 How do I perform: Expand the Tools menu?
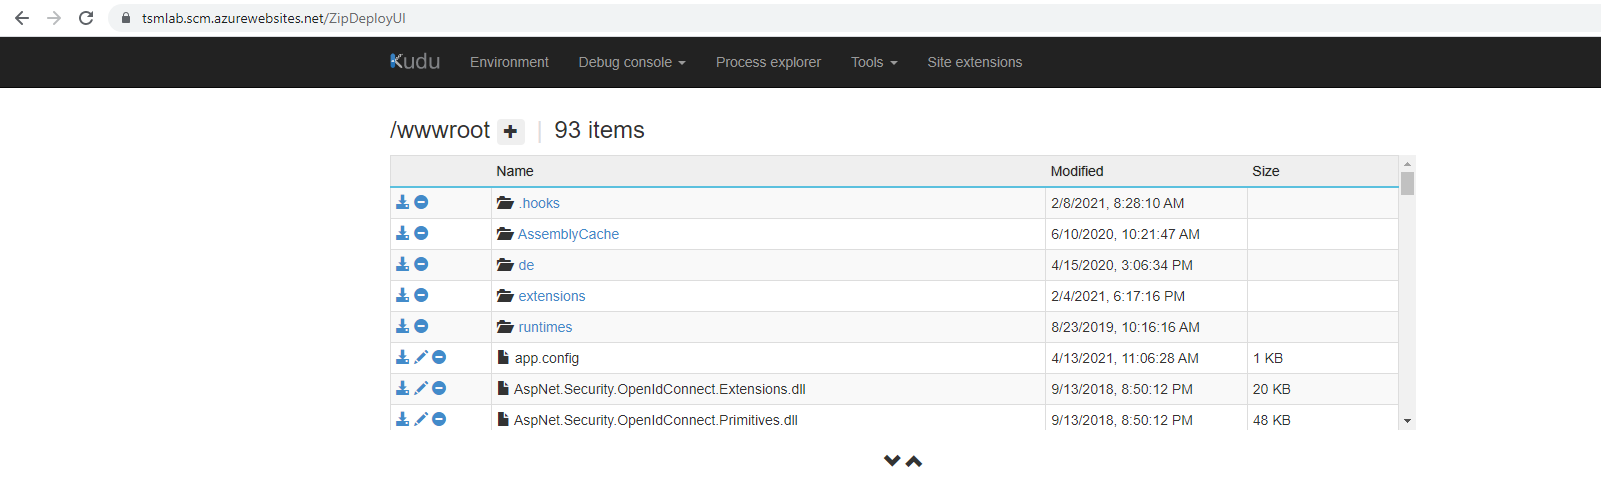873,62
